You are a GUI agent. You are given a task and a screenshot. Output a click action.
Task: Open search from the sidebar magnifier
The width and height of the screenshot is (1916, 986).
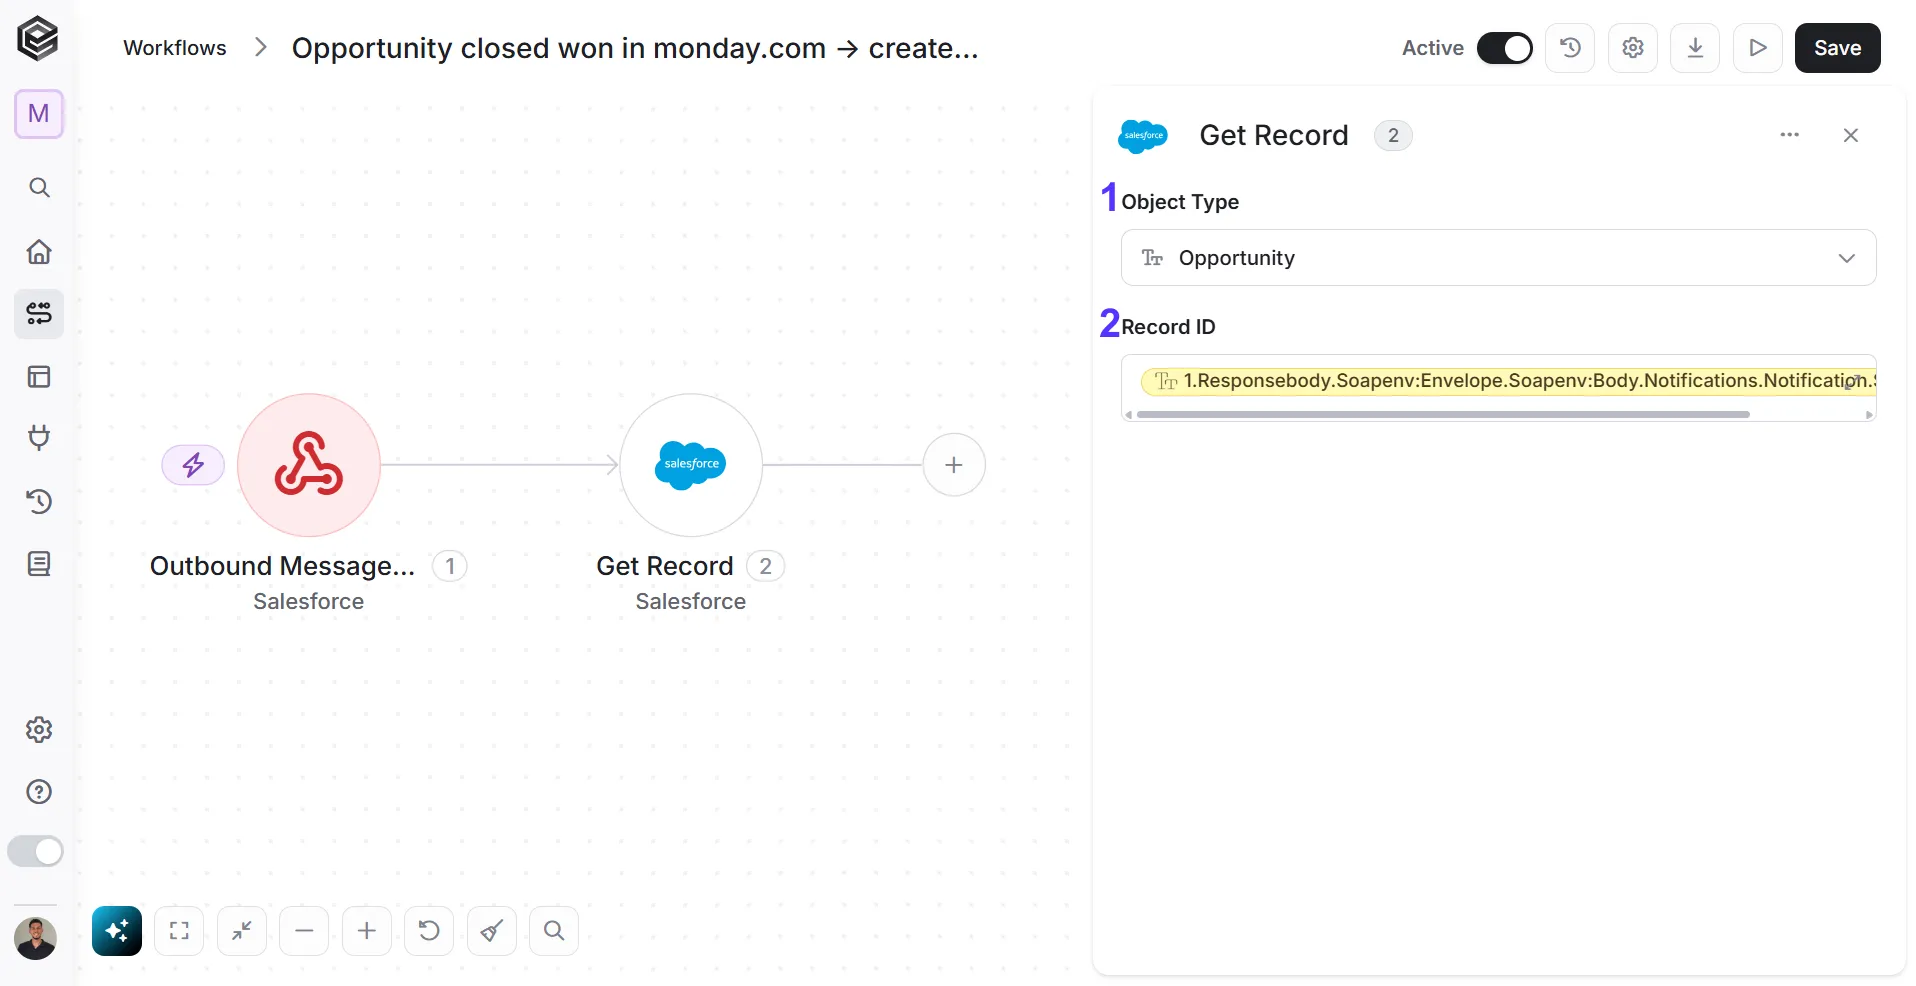pyautogui.click(x=39, y=188)
